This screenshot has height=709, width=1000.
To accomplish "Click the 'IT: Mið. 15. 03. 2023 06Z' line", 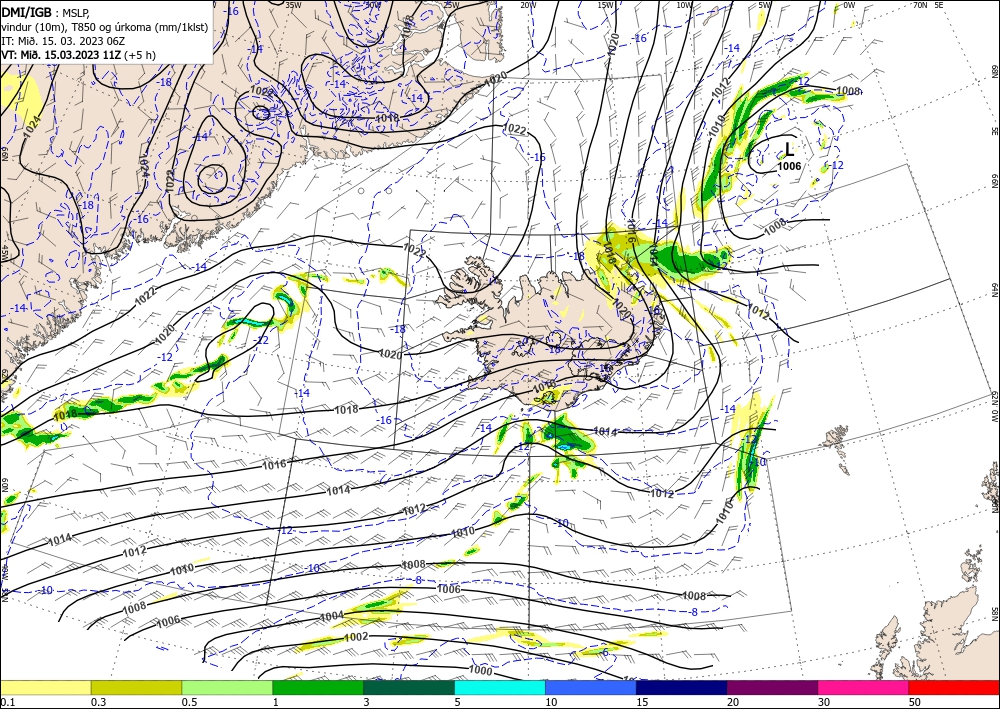I will 63,41.
